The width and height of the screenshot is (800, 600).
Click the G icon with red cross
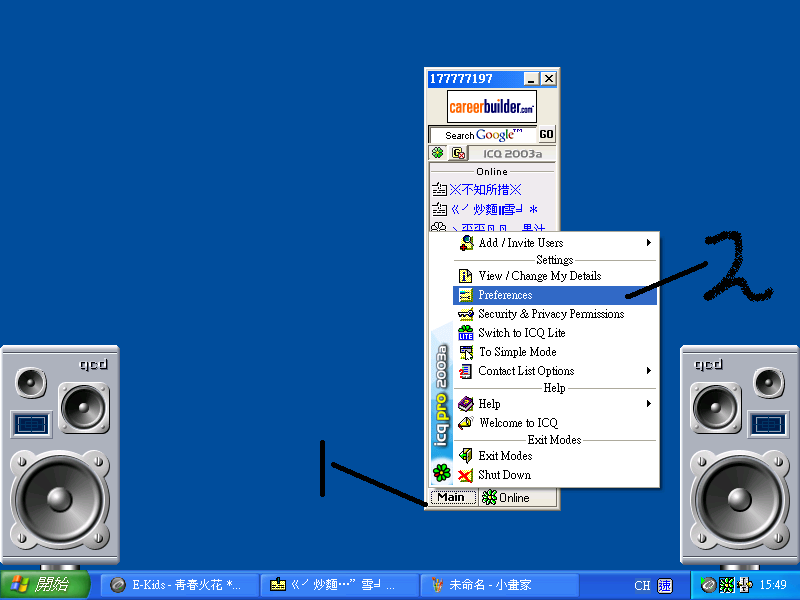click(x=458, y=153)
